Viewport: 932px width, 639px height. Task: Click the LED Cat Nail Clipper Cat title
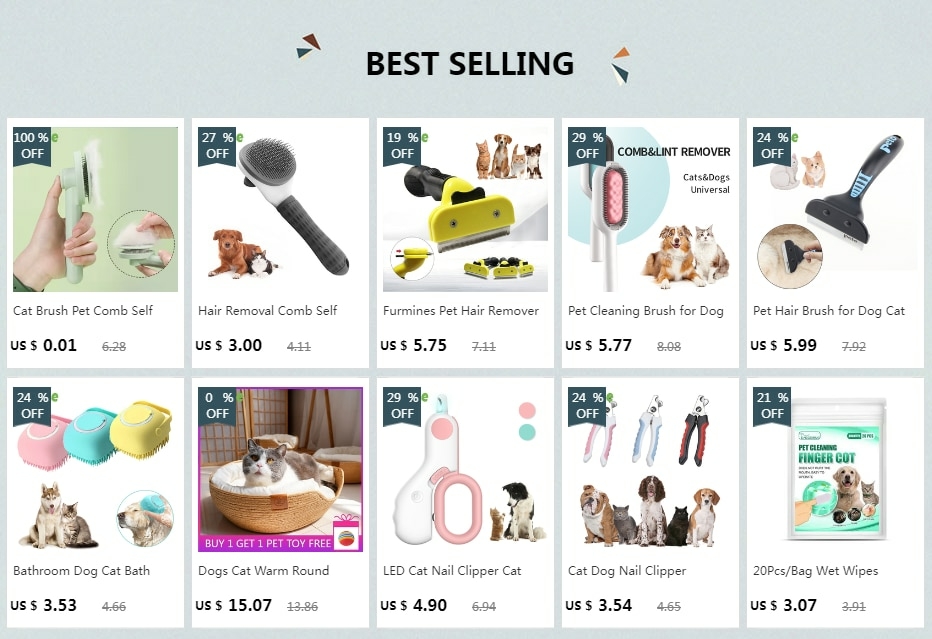point(452,571)
